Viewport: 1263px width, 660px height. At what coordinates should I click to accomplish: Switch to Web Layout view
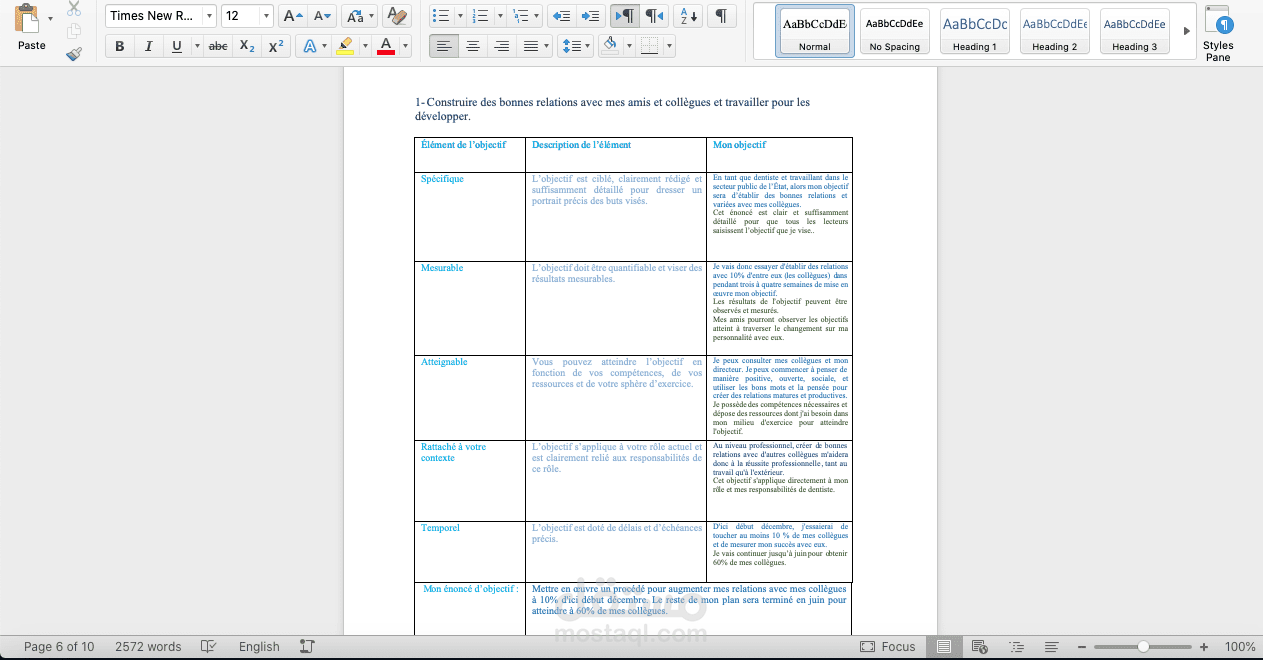(979, 647)
